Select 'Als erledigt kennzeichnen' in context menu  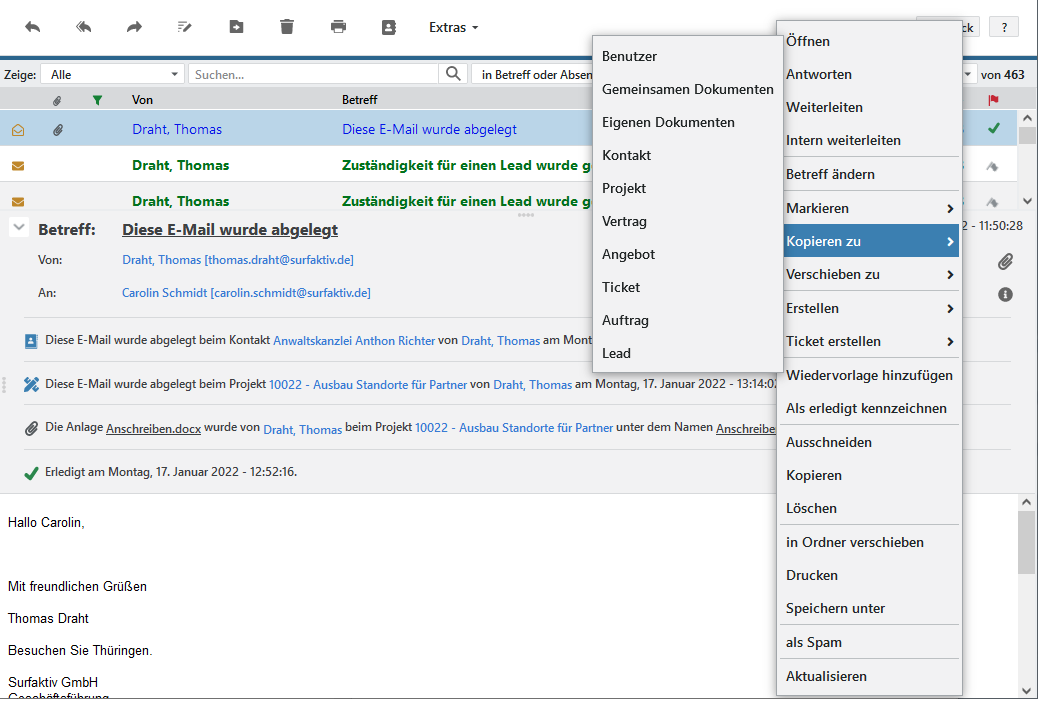click(x=866, y=408)
